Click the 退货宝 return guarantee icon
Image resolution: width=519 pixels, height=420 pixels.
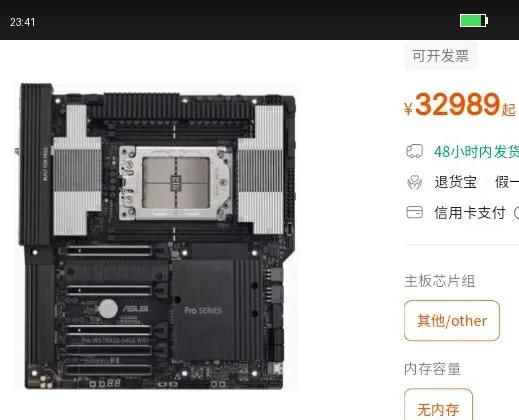point(414,182)
